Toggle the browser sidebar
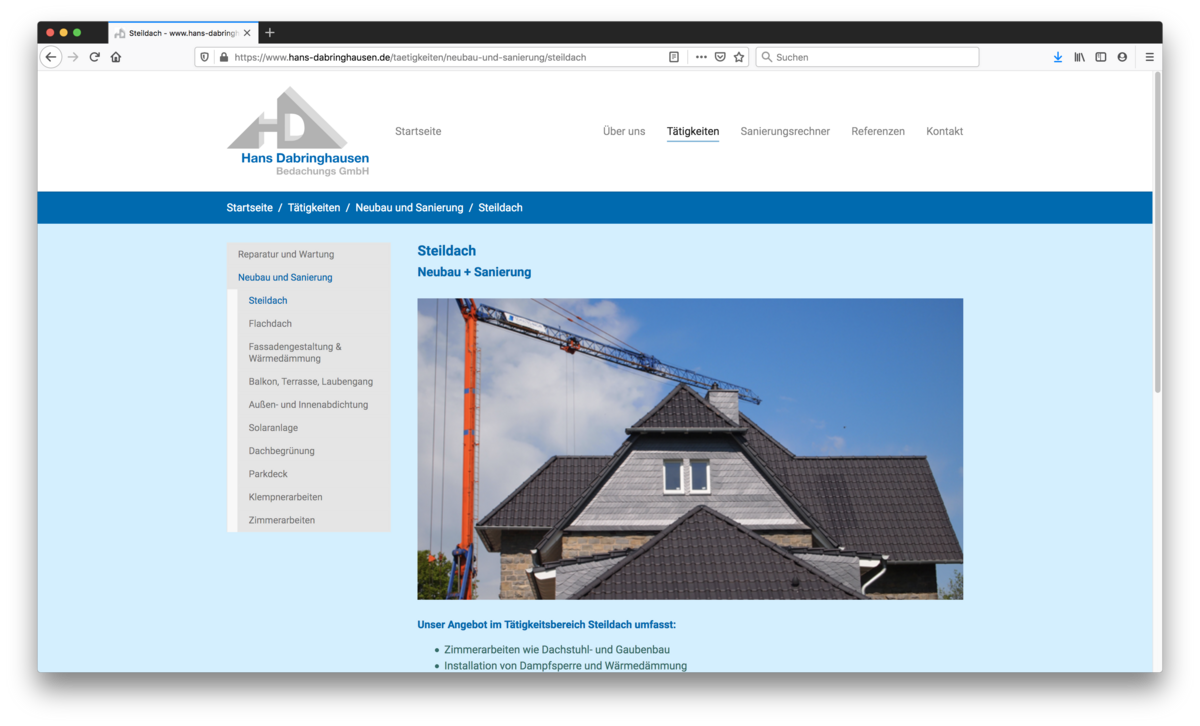 [x=1100, y=57]
